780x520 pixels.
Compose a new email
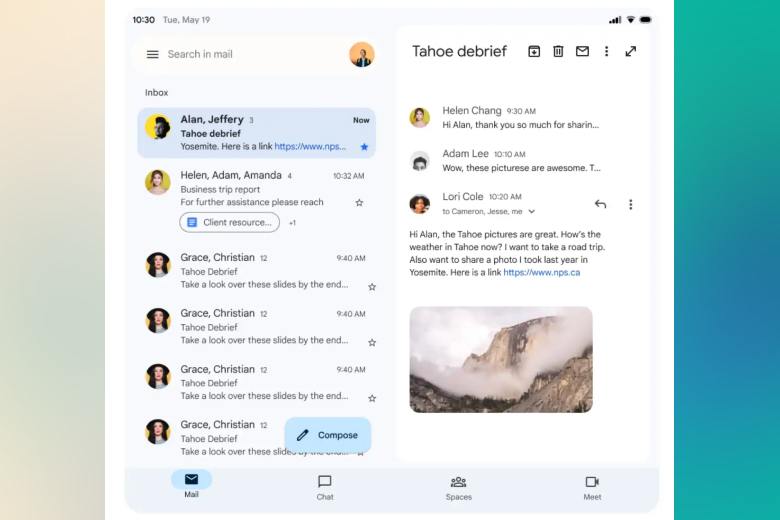click(328, 435)
